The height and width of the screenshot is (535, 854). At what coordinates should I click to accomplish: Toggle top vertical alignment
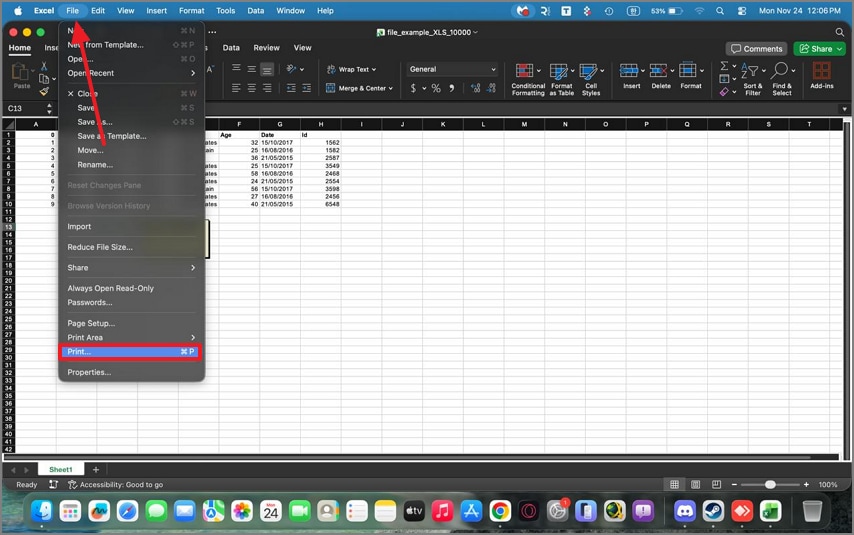coord(236,69)
